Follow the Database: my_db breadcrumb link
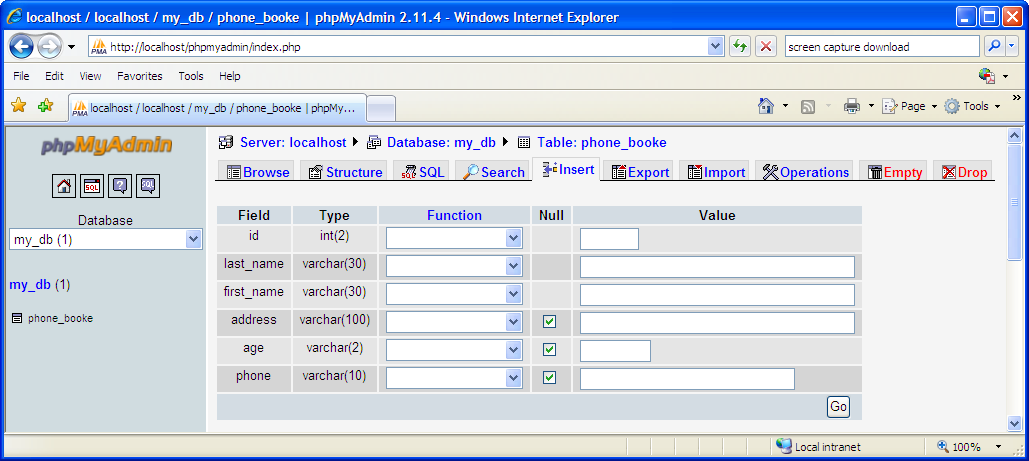The image size is (1029, 461). (x=441, y=142)
